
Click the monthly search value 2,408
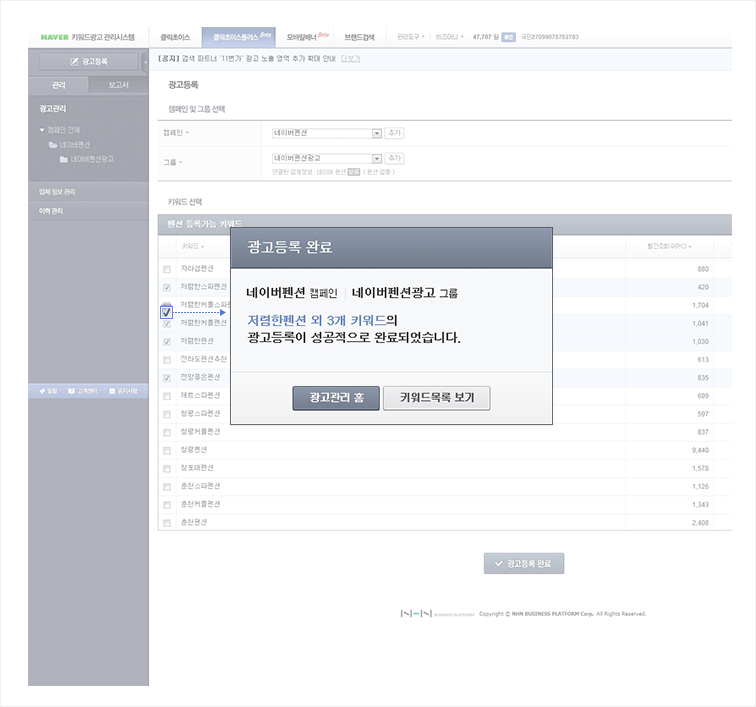pyautogui.click(x=700, y=523)
